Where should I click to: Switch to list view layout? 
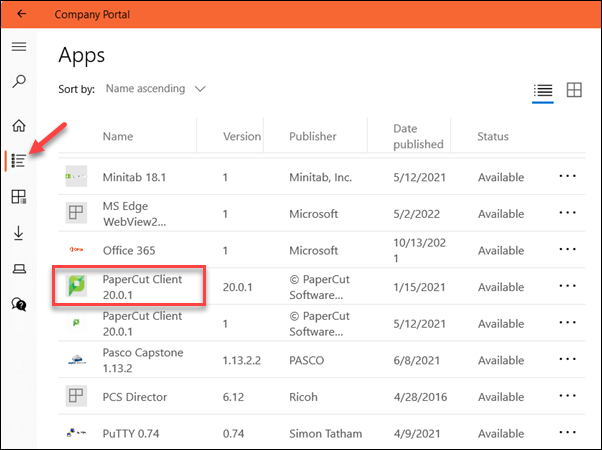point(543,91)
